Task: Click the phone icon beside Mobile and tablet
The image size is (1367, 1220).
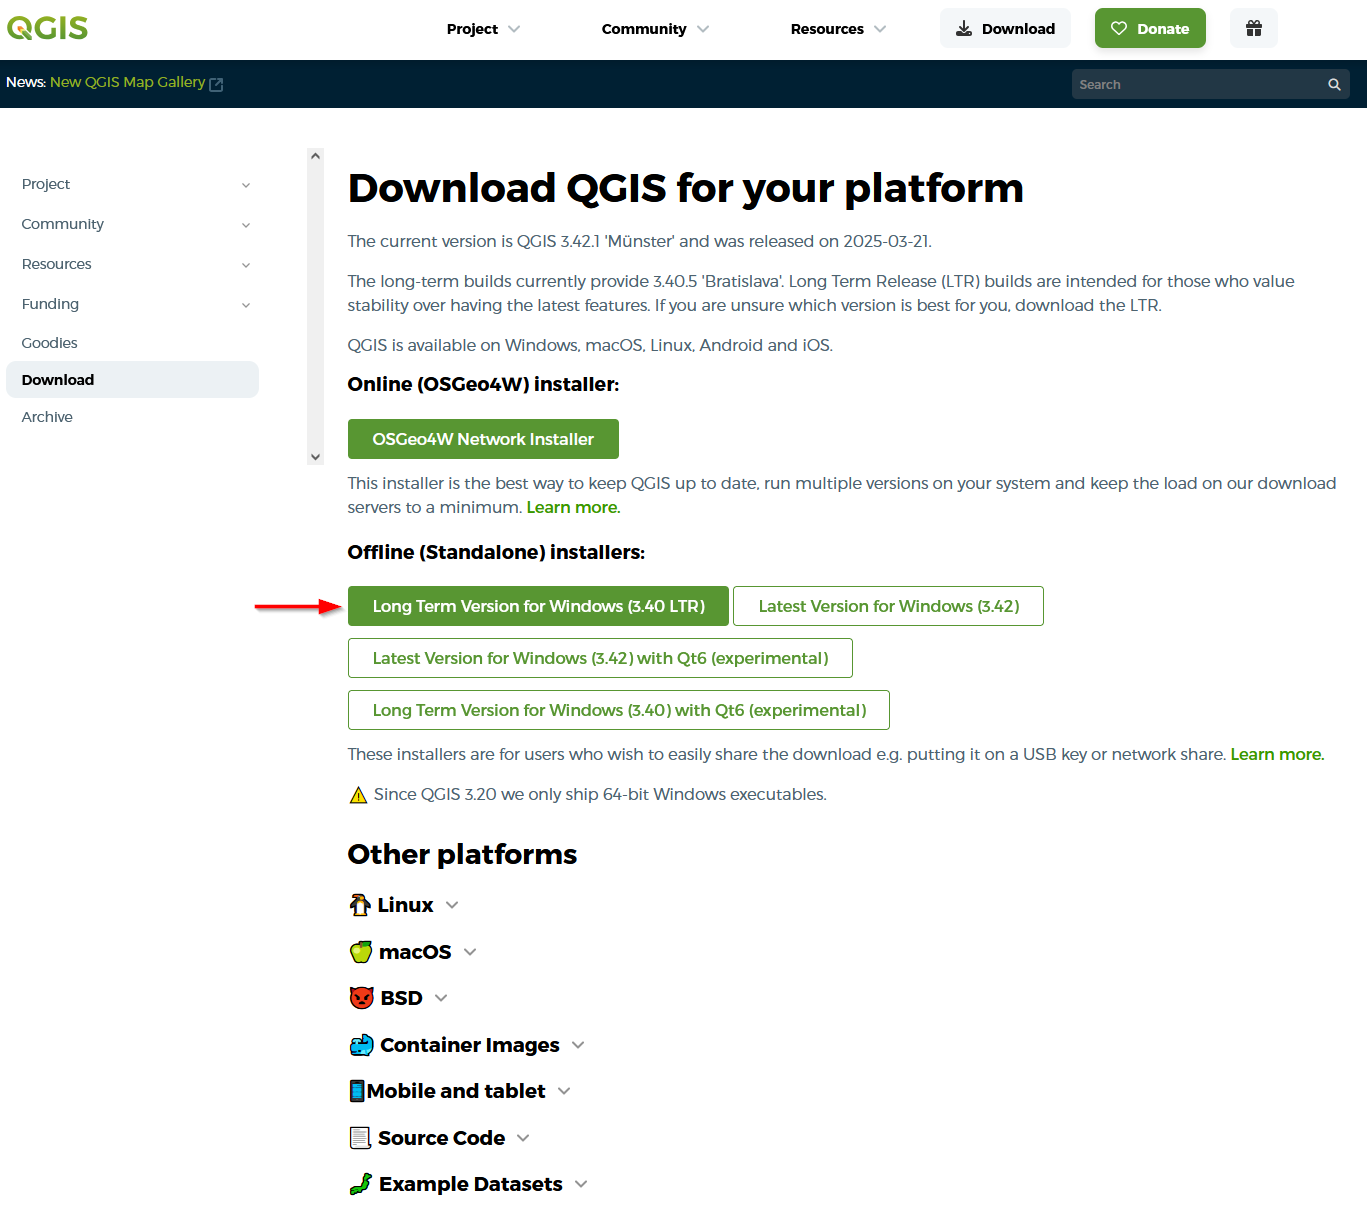Action: 358,1089
